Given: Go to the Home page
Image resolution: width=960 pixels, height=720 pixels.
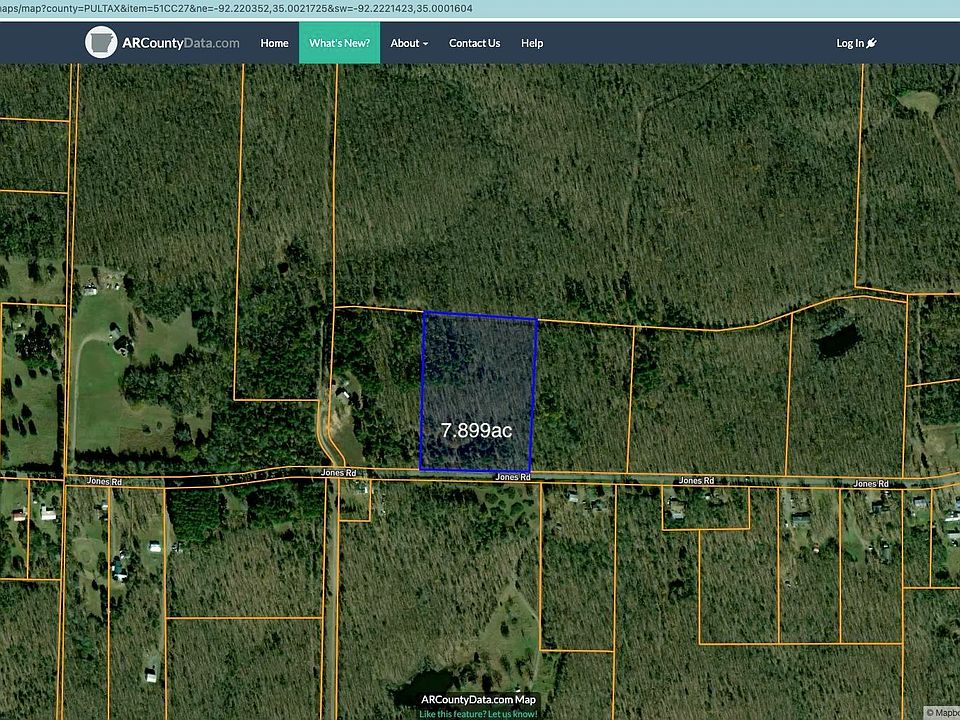Looking at the screenshot, I should (274, 43).
